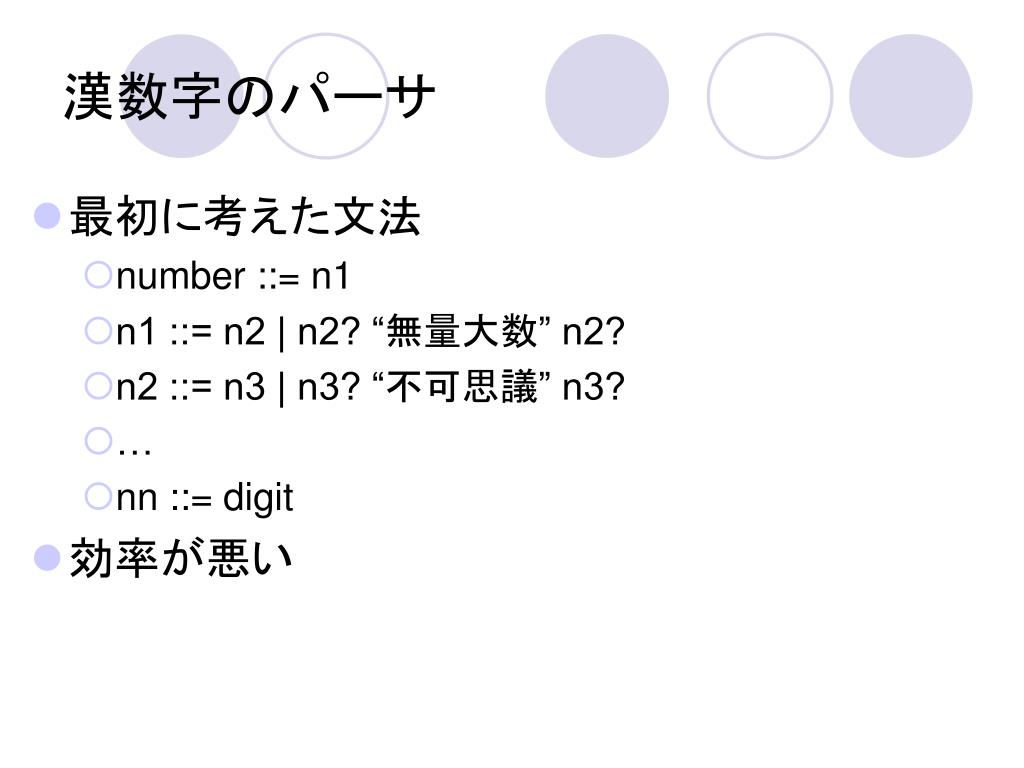Click the filled lavender circle at the header's center

pyautogui.click(x=607, y=96)
